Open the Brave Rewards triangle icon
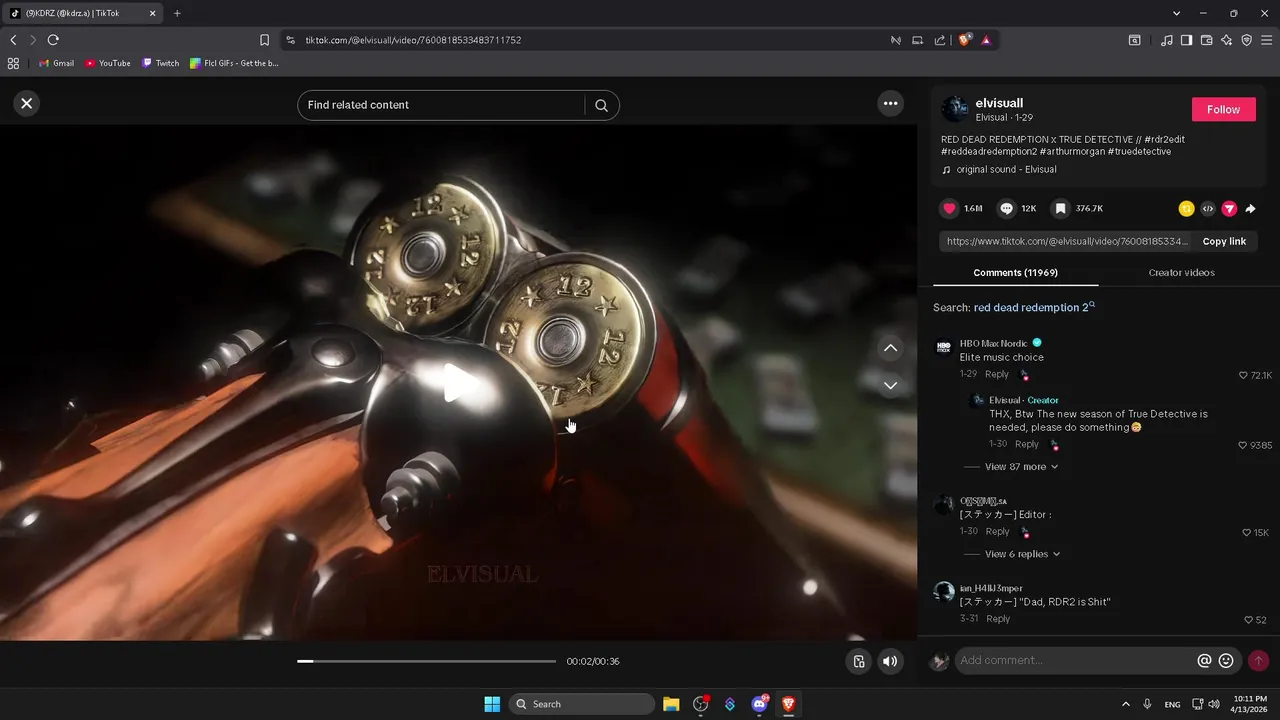Image resolution: width=1280 pixels, height=720 pixels. (986, 40)
